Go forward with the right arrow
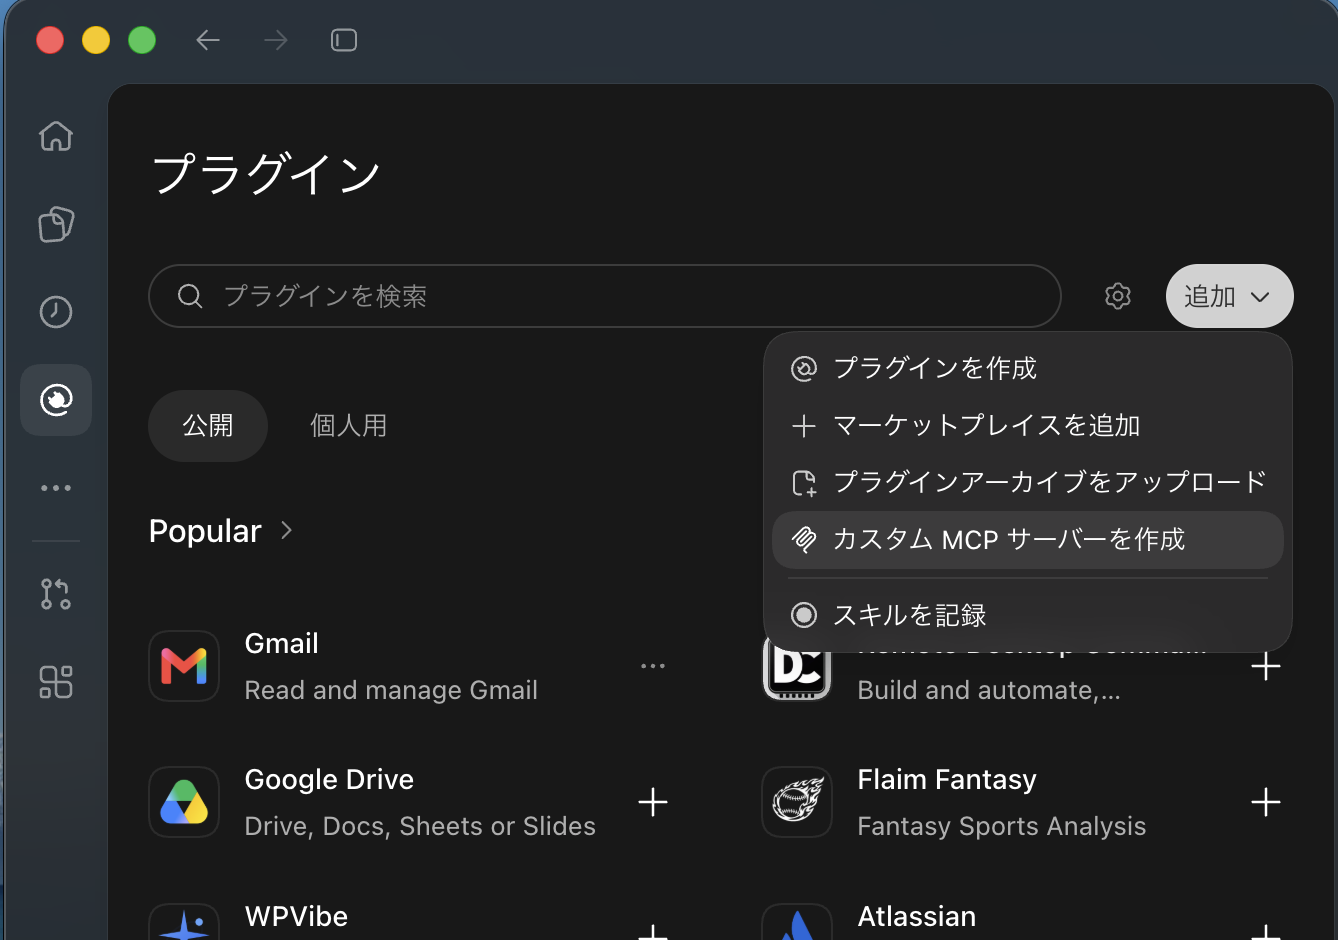1338x940 pixels. point(276,40)
